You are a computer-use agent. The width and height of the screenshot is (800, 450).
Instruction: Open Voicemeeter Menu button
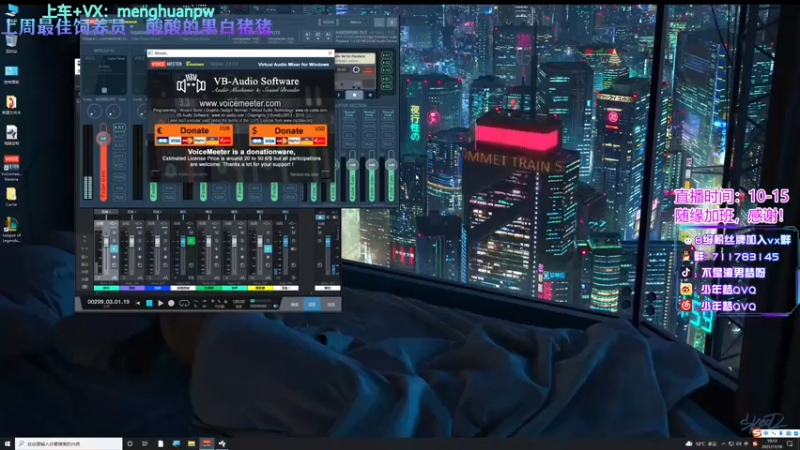[x=356, y=22]
